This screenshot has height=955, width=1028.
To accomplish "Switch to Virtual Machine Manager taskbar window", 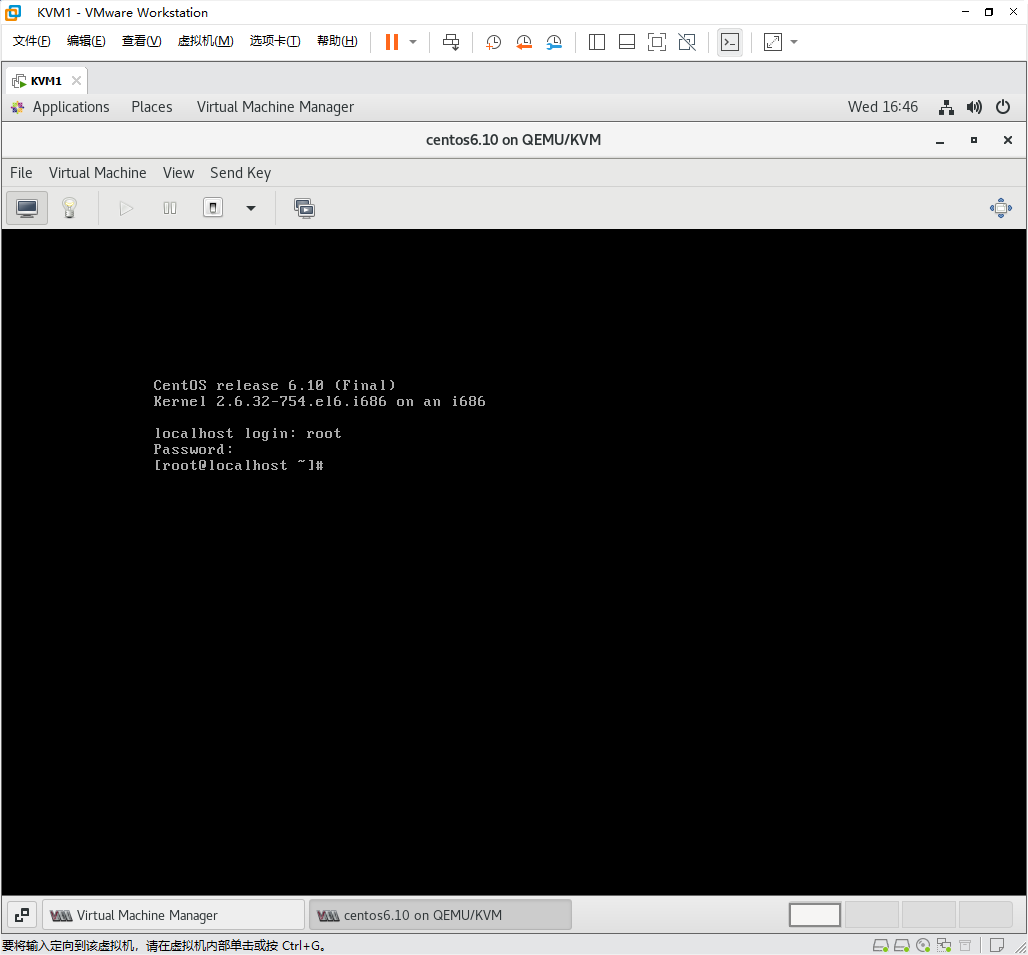I will [x=174, y=914].
